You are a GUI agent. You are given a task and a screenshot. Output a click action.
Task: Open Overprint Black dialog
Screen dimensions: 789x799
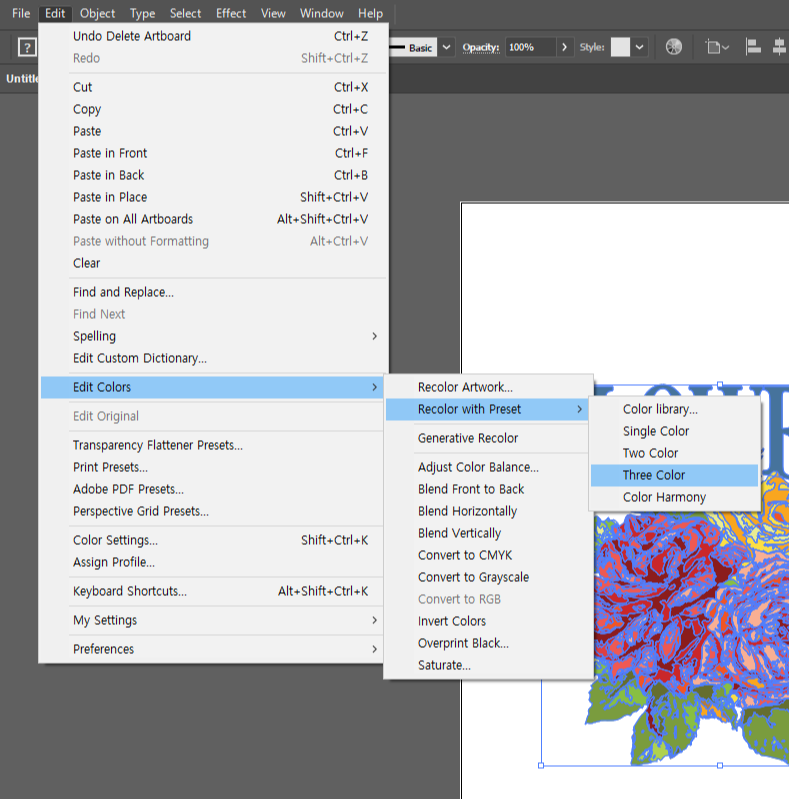[488, 643]
